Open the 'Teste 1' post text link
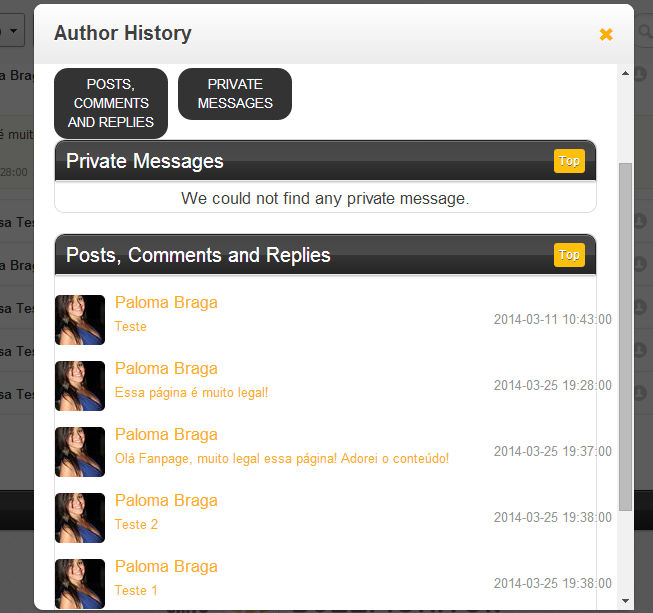 click(x=137, y=591)
